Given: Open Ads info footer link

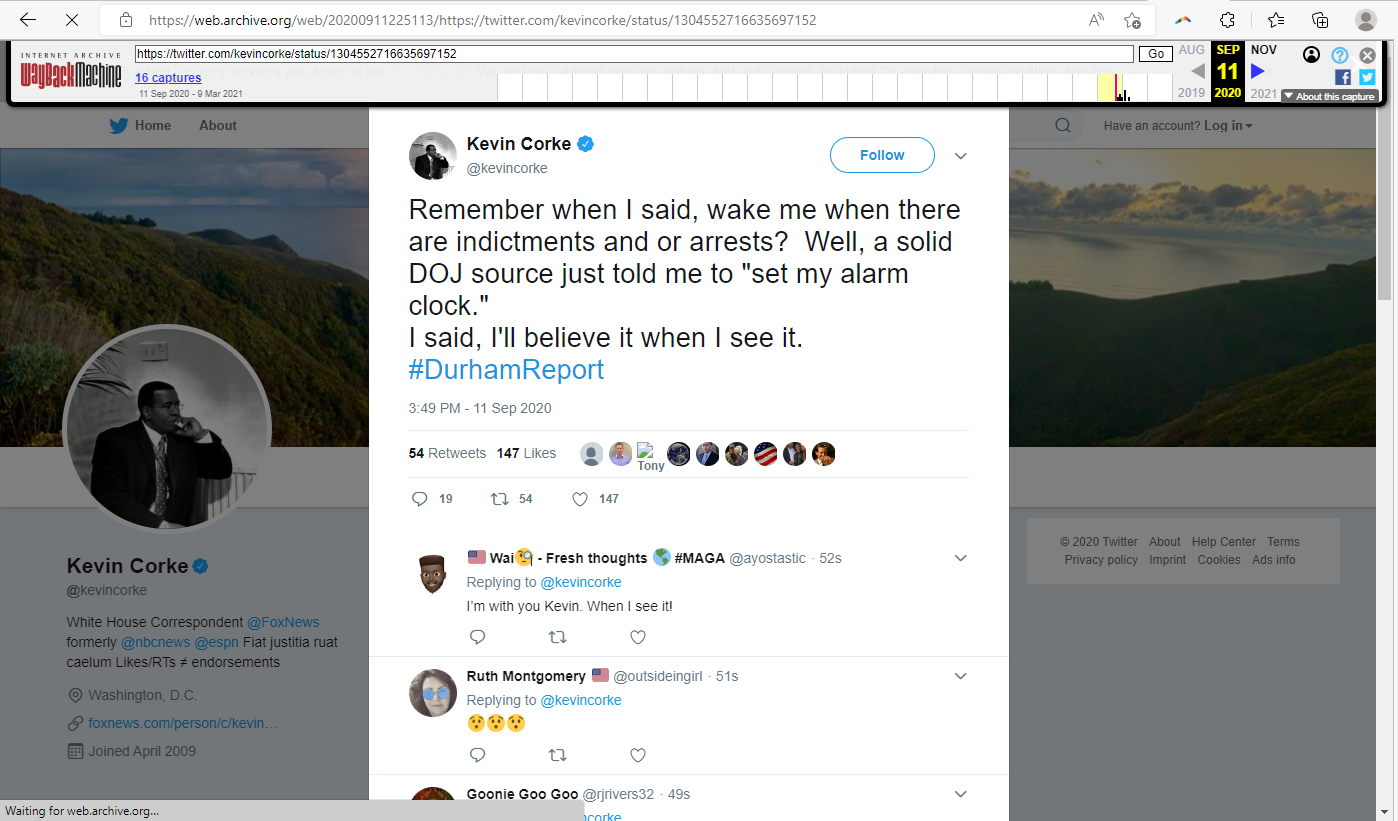Looking at the screenshot, I should (1274, 560).
